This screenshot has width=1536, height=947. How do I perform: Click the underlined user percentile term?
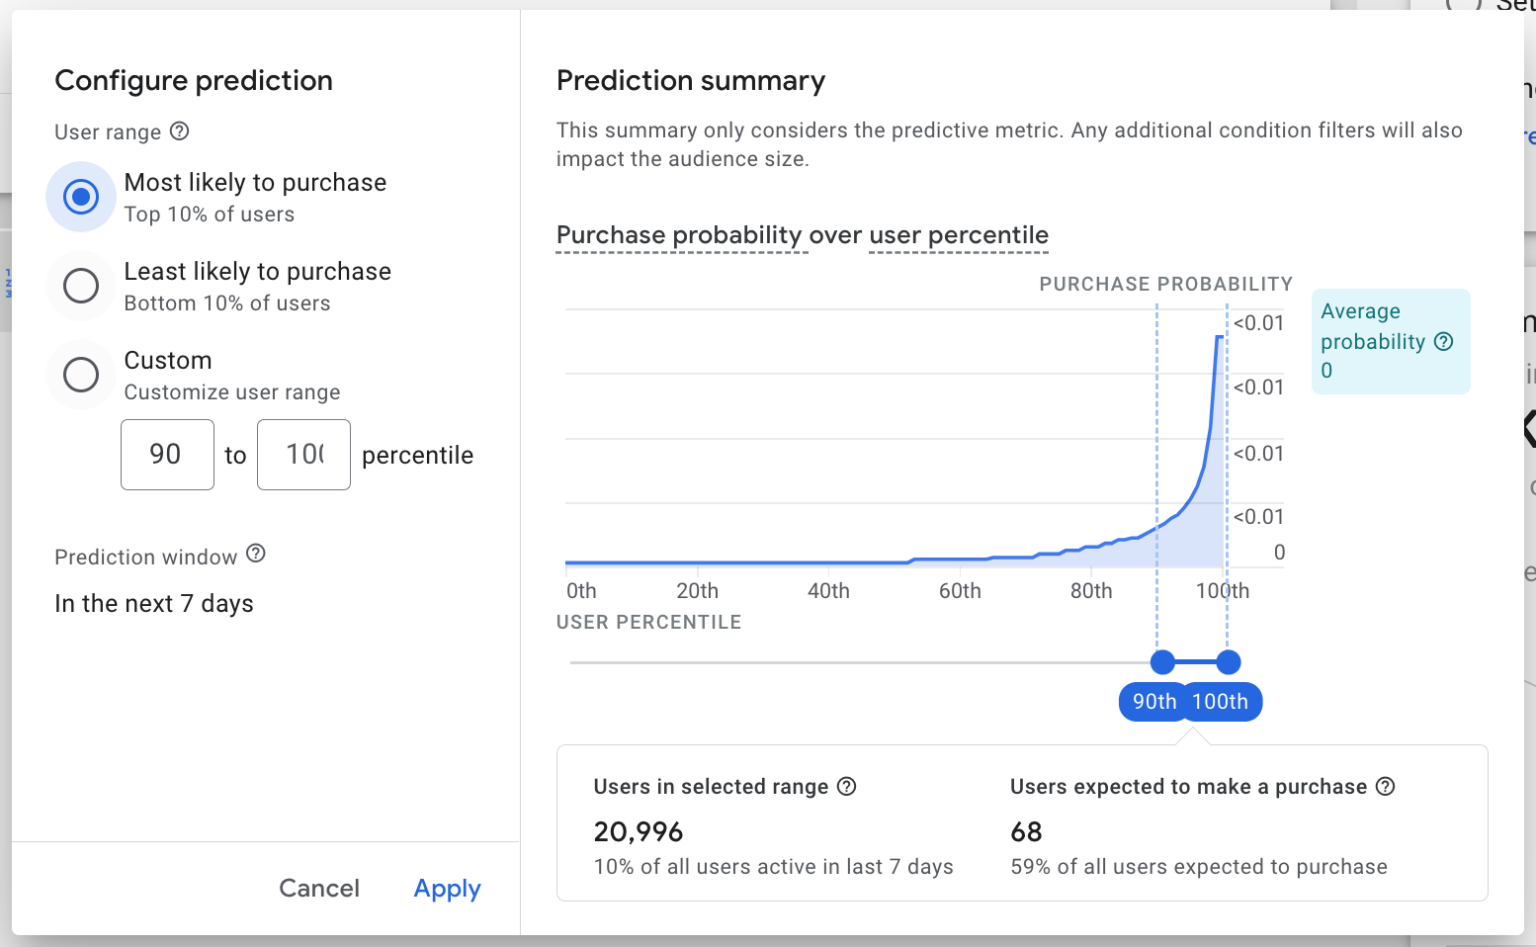(958, 235)
